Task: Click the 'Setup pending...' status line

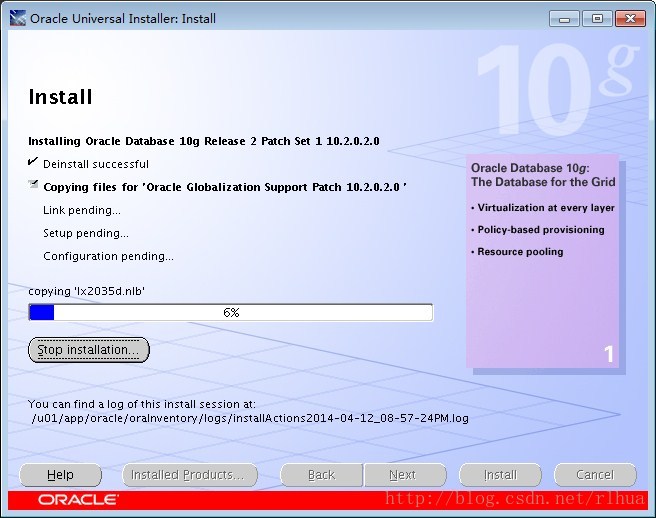Action: [x=86, y=233]
